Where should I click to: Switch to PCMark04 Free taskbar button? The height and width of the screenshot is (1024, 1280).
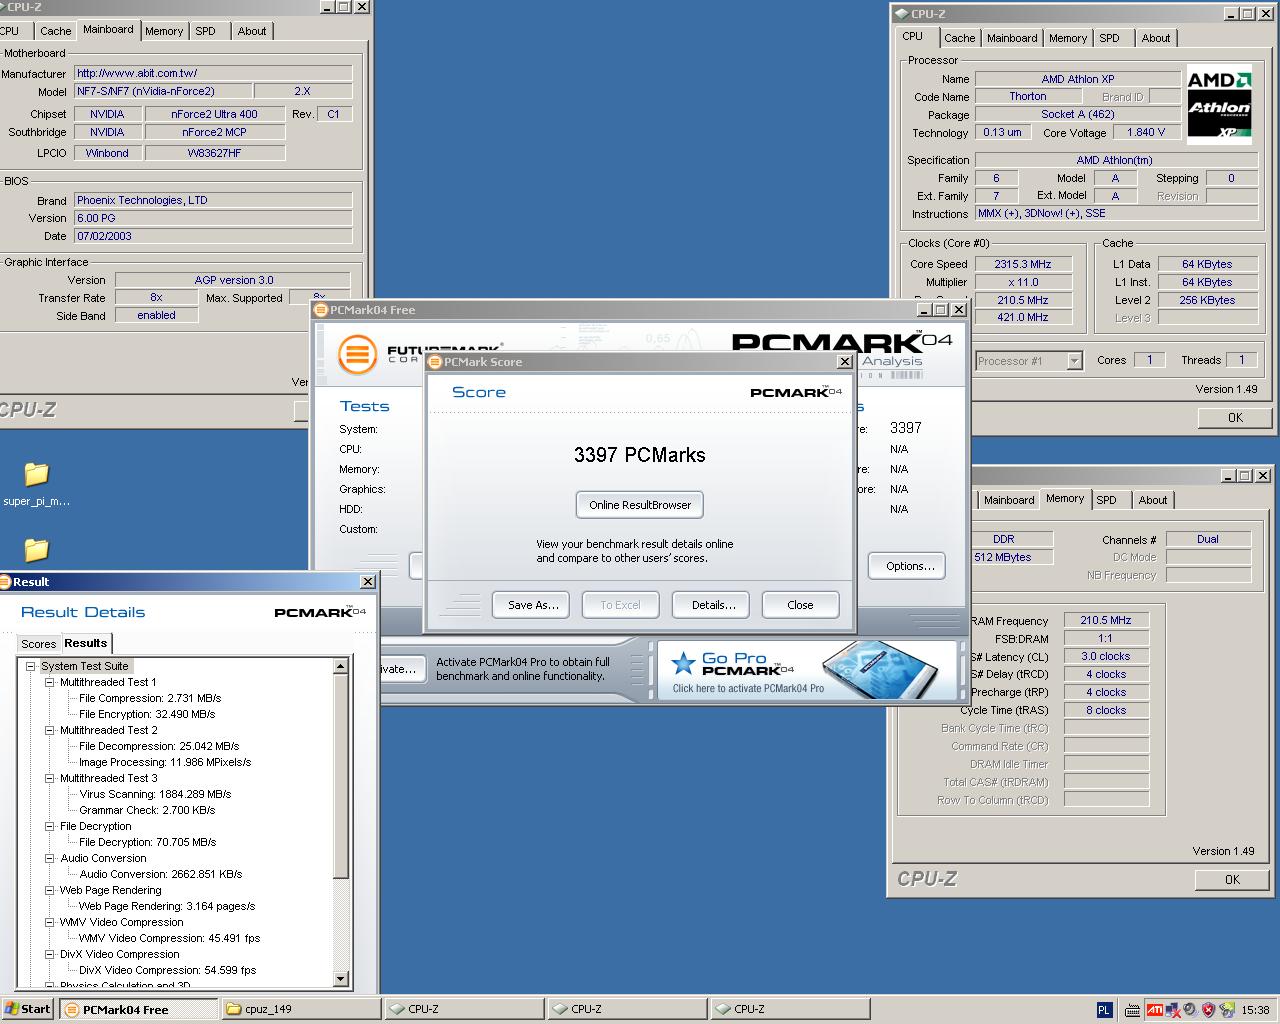coord(139,1009)
